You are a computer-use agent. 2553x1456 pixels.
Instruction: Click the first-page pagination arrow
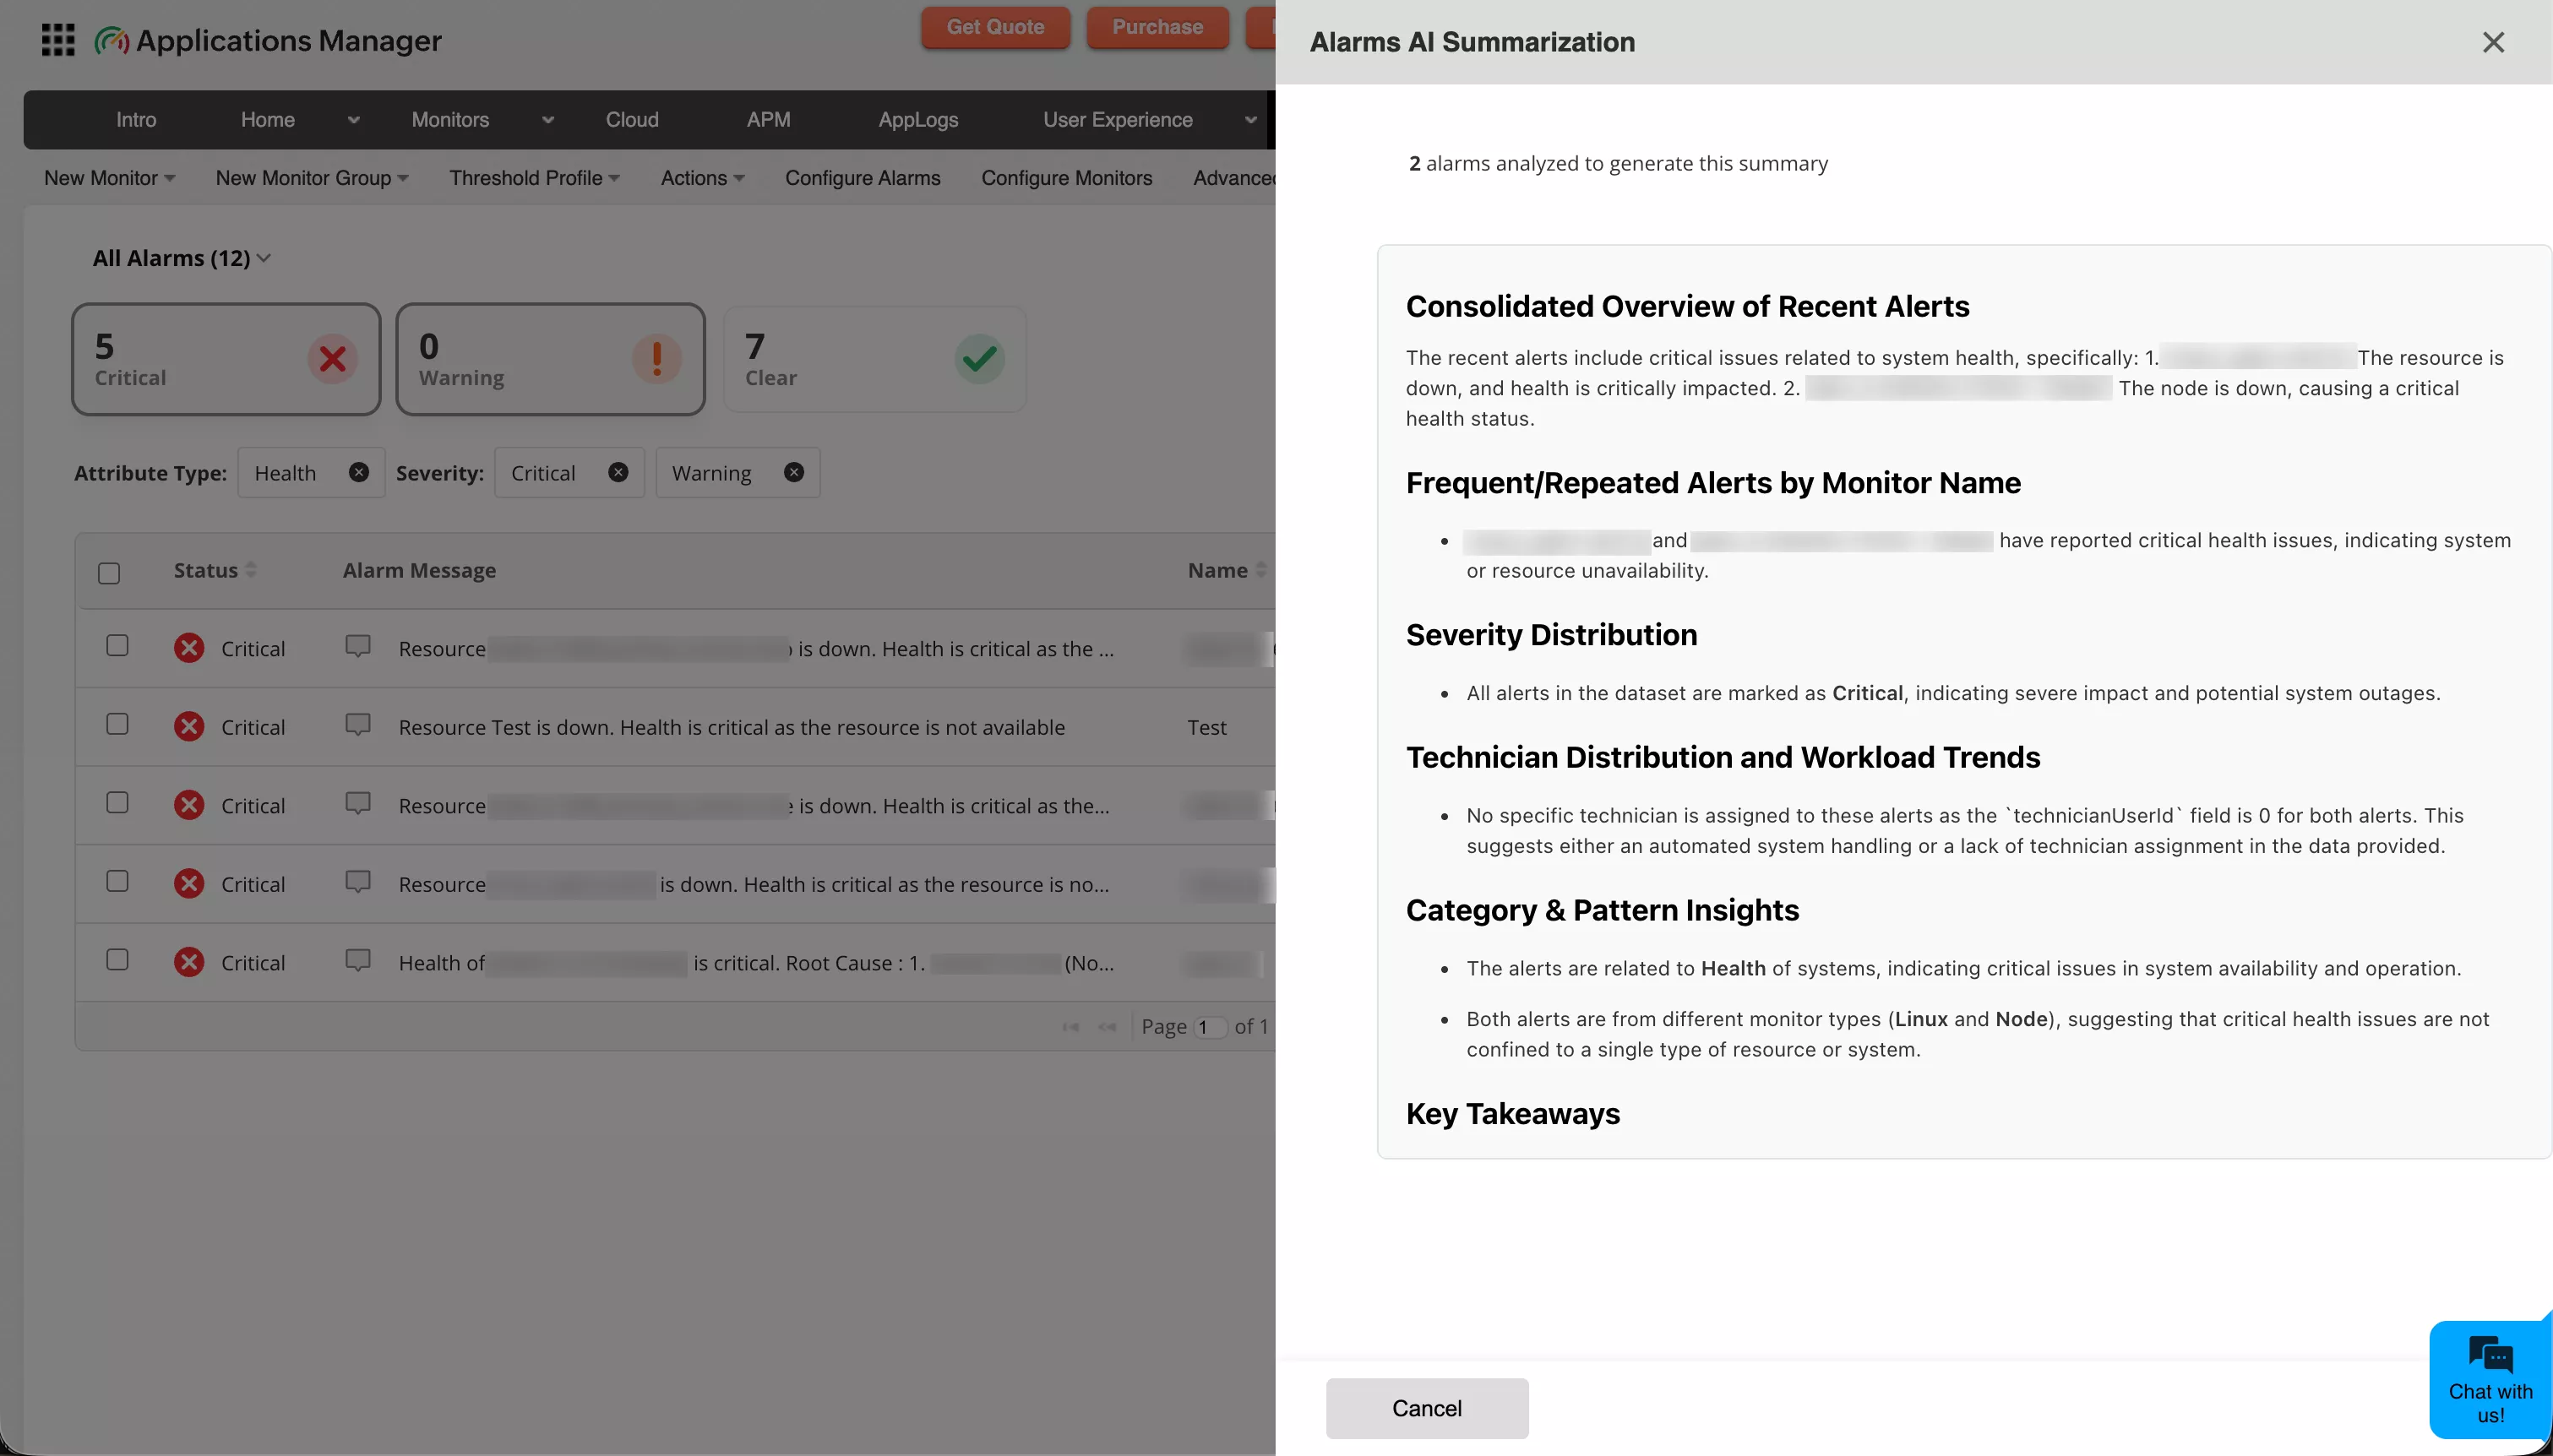pyautogui.click(x=1070, y=1026)
